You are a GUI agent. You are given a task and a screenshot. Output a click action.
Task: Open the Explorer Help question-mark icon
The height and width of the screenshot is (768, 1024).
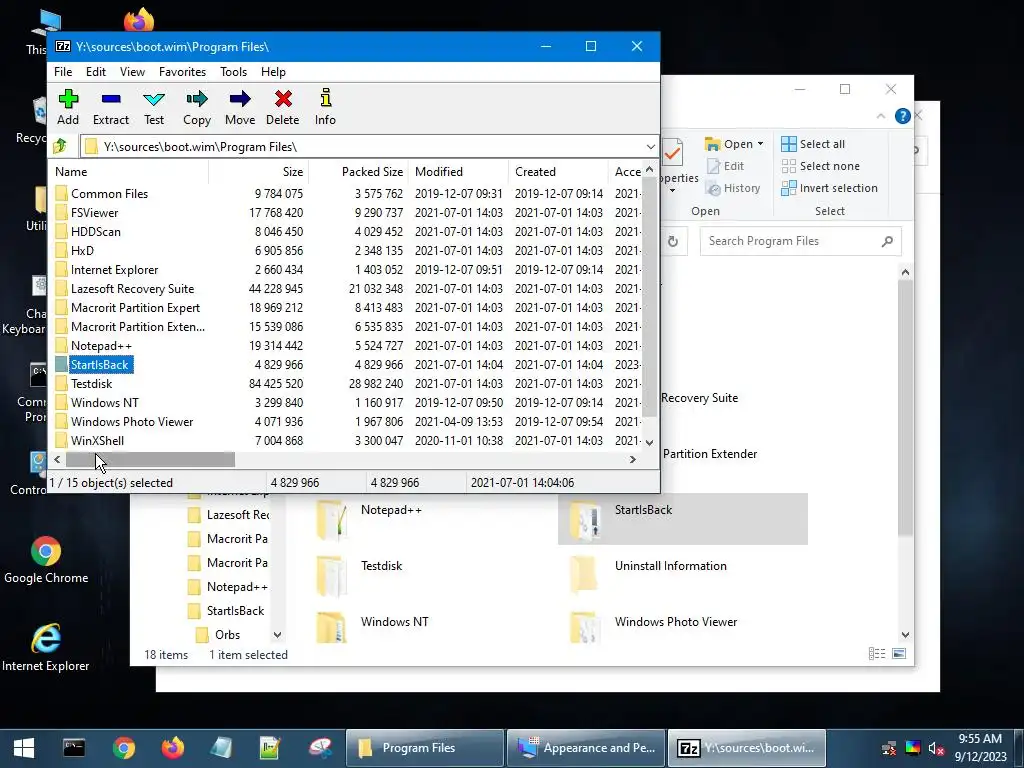coord(903,116)
